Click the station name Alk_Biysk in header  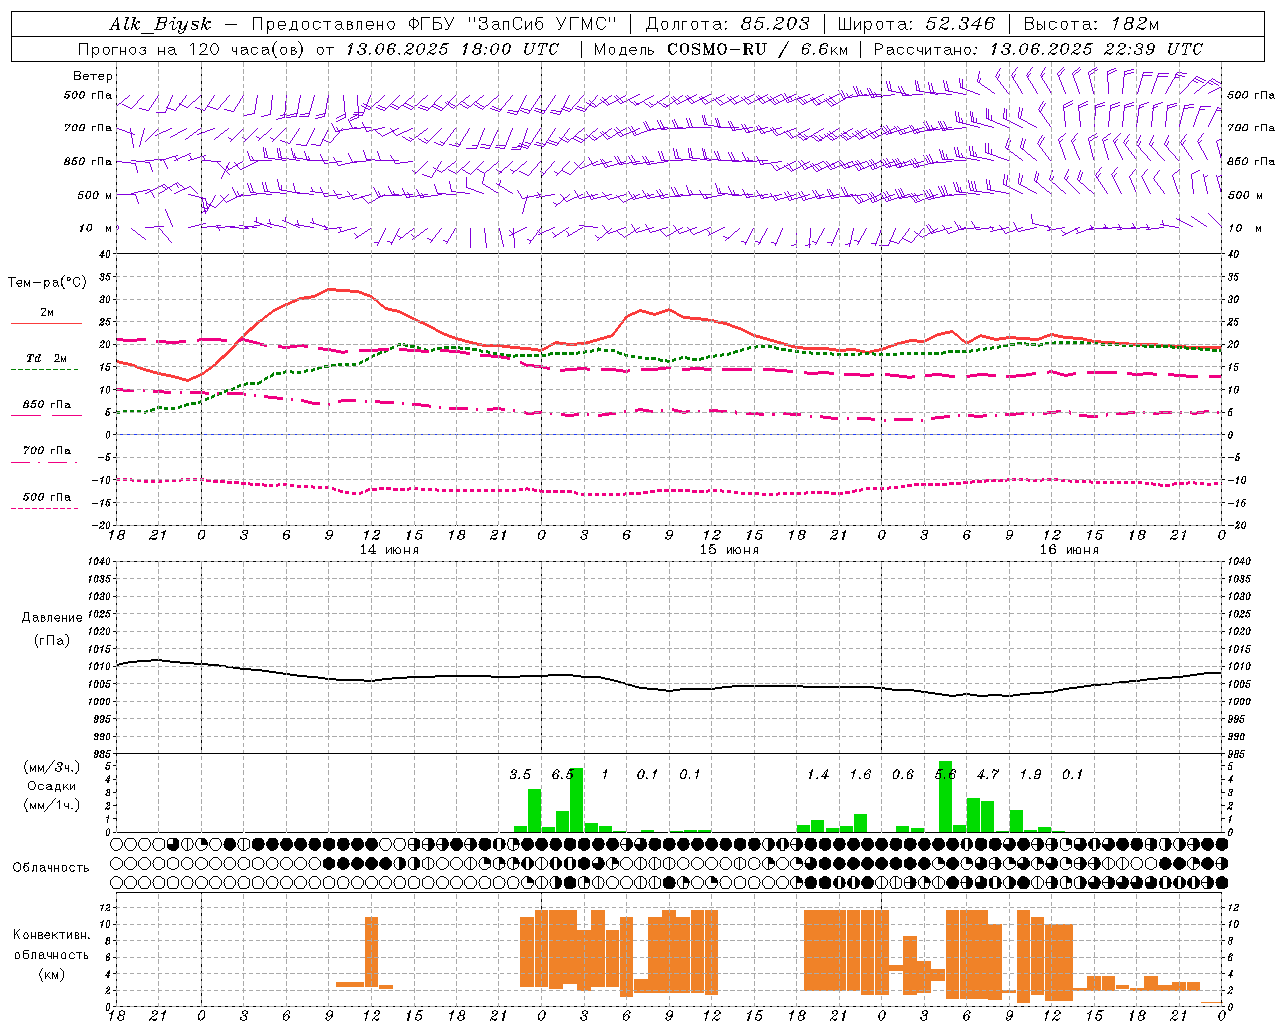click(x=160, y=25)
